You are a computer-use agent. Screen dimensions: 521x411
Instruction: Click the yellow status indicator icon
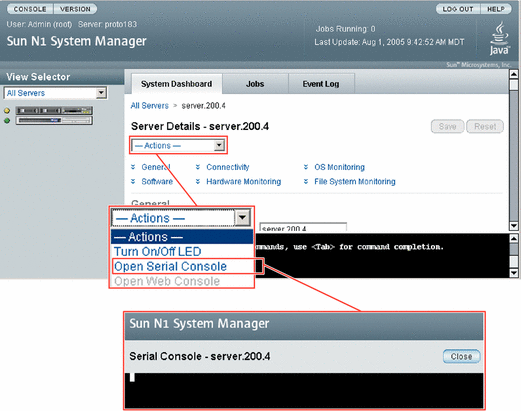7,111
